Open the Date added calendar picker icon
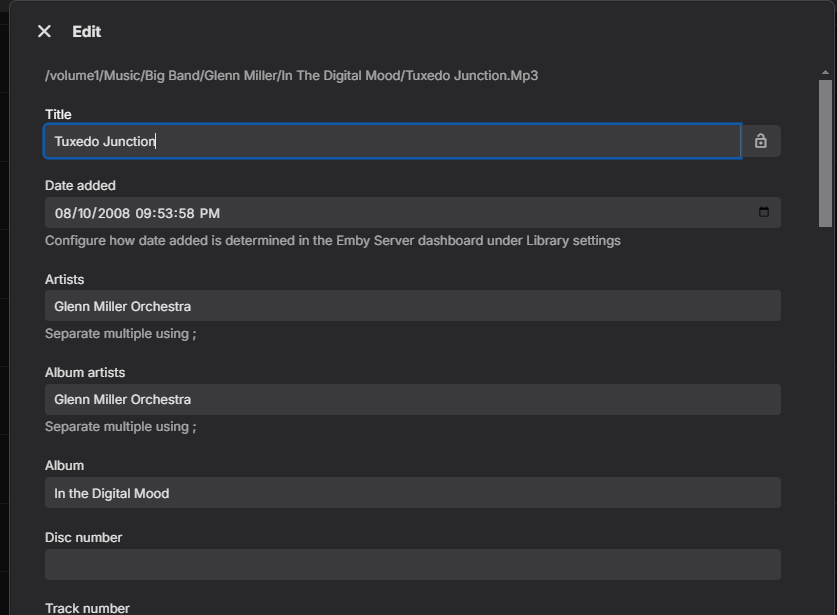The height and width of the screenshot is (615, 837). click(763, 212)
